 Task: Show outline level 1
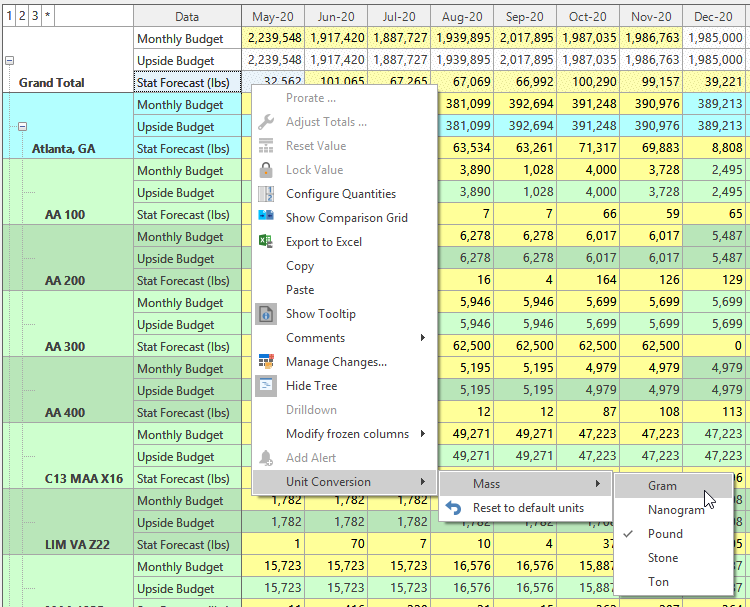coord(9,16)
